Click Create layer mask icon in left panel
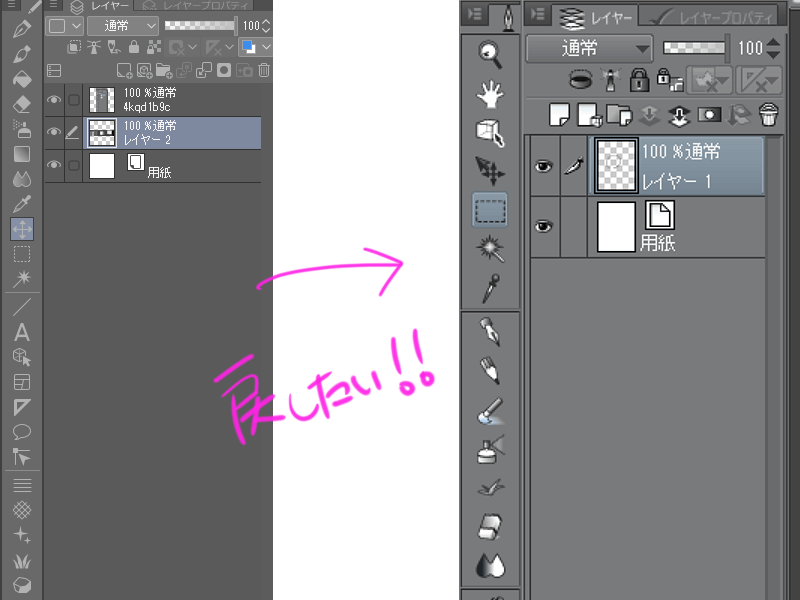 223,70
